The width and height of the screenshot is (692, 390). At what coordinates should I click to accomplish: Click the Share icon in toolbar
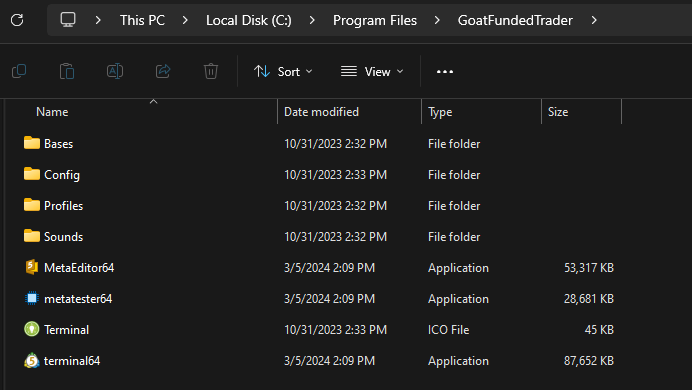click(x=163, y=71)
